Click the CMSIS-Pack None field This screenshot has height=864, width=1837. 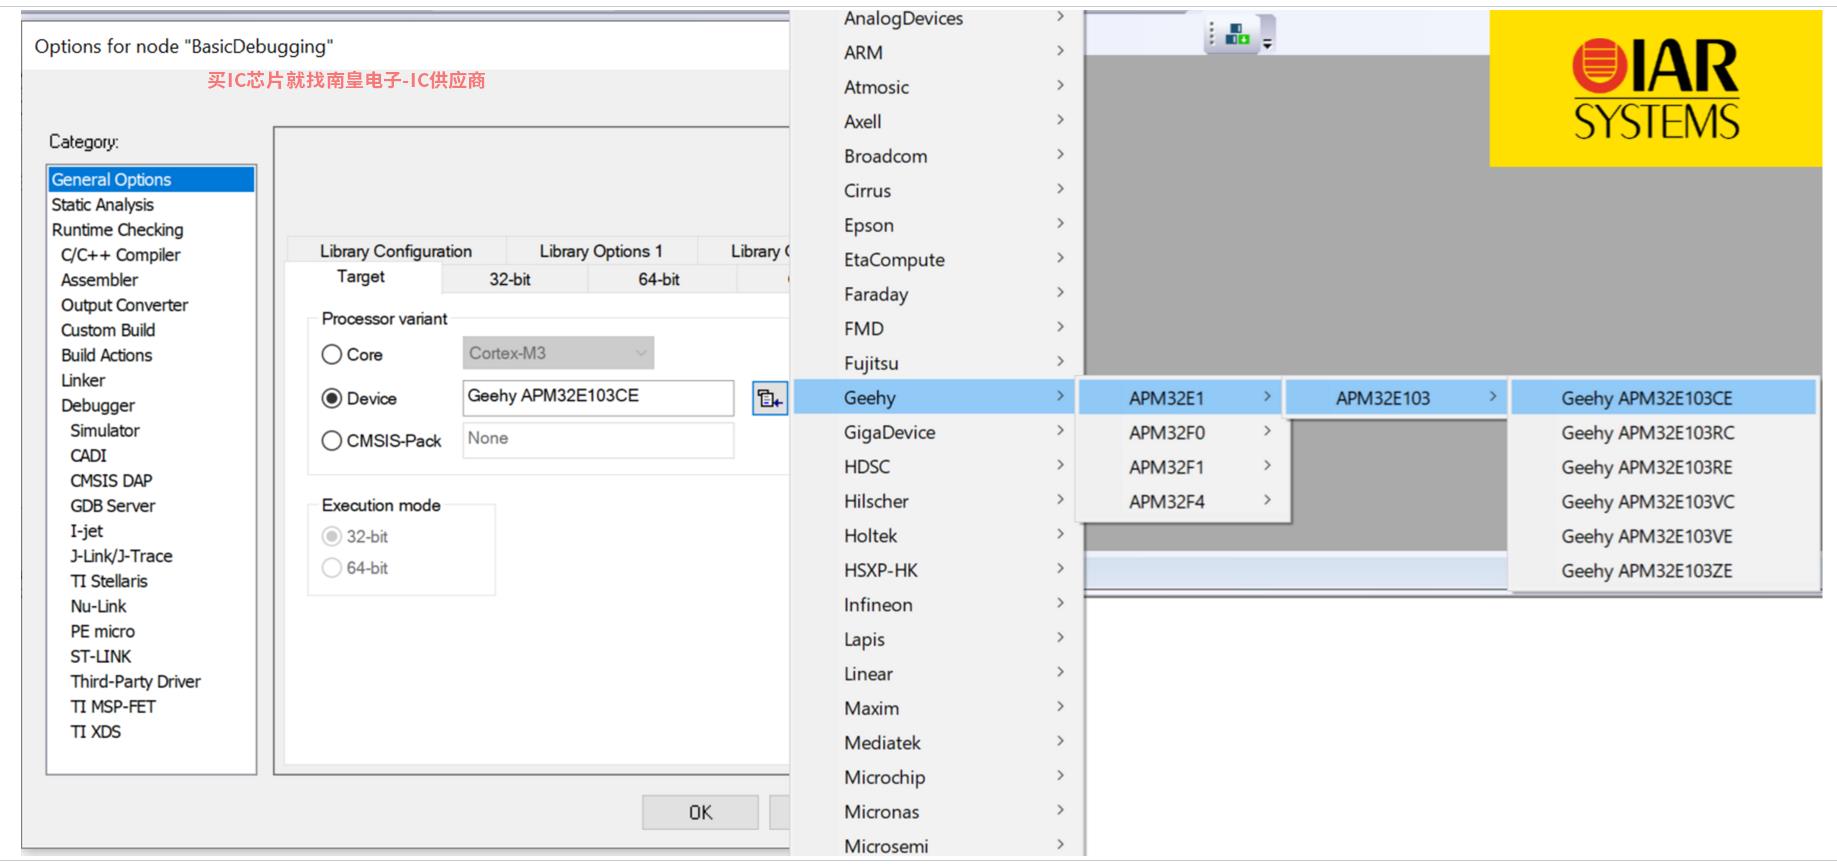(x=598, y=440)
